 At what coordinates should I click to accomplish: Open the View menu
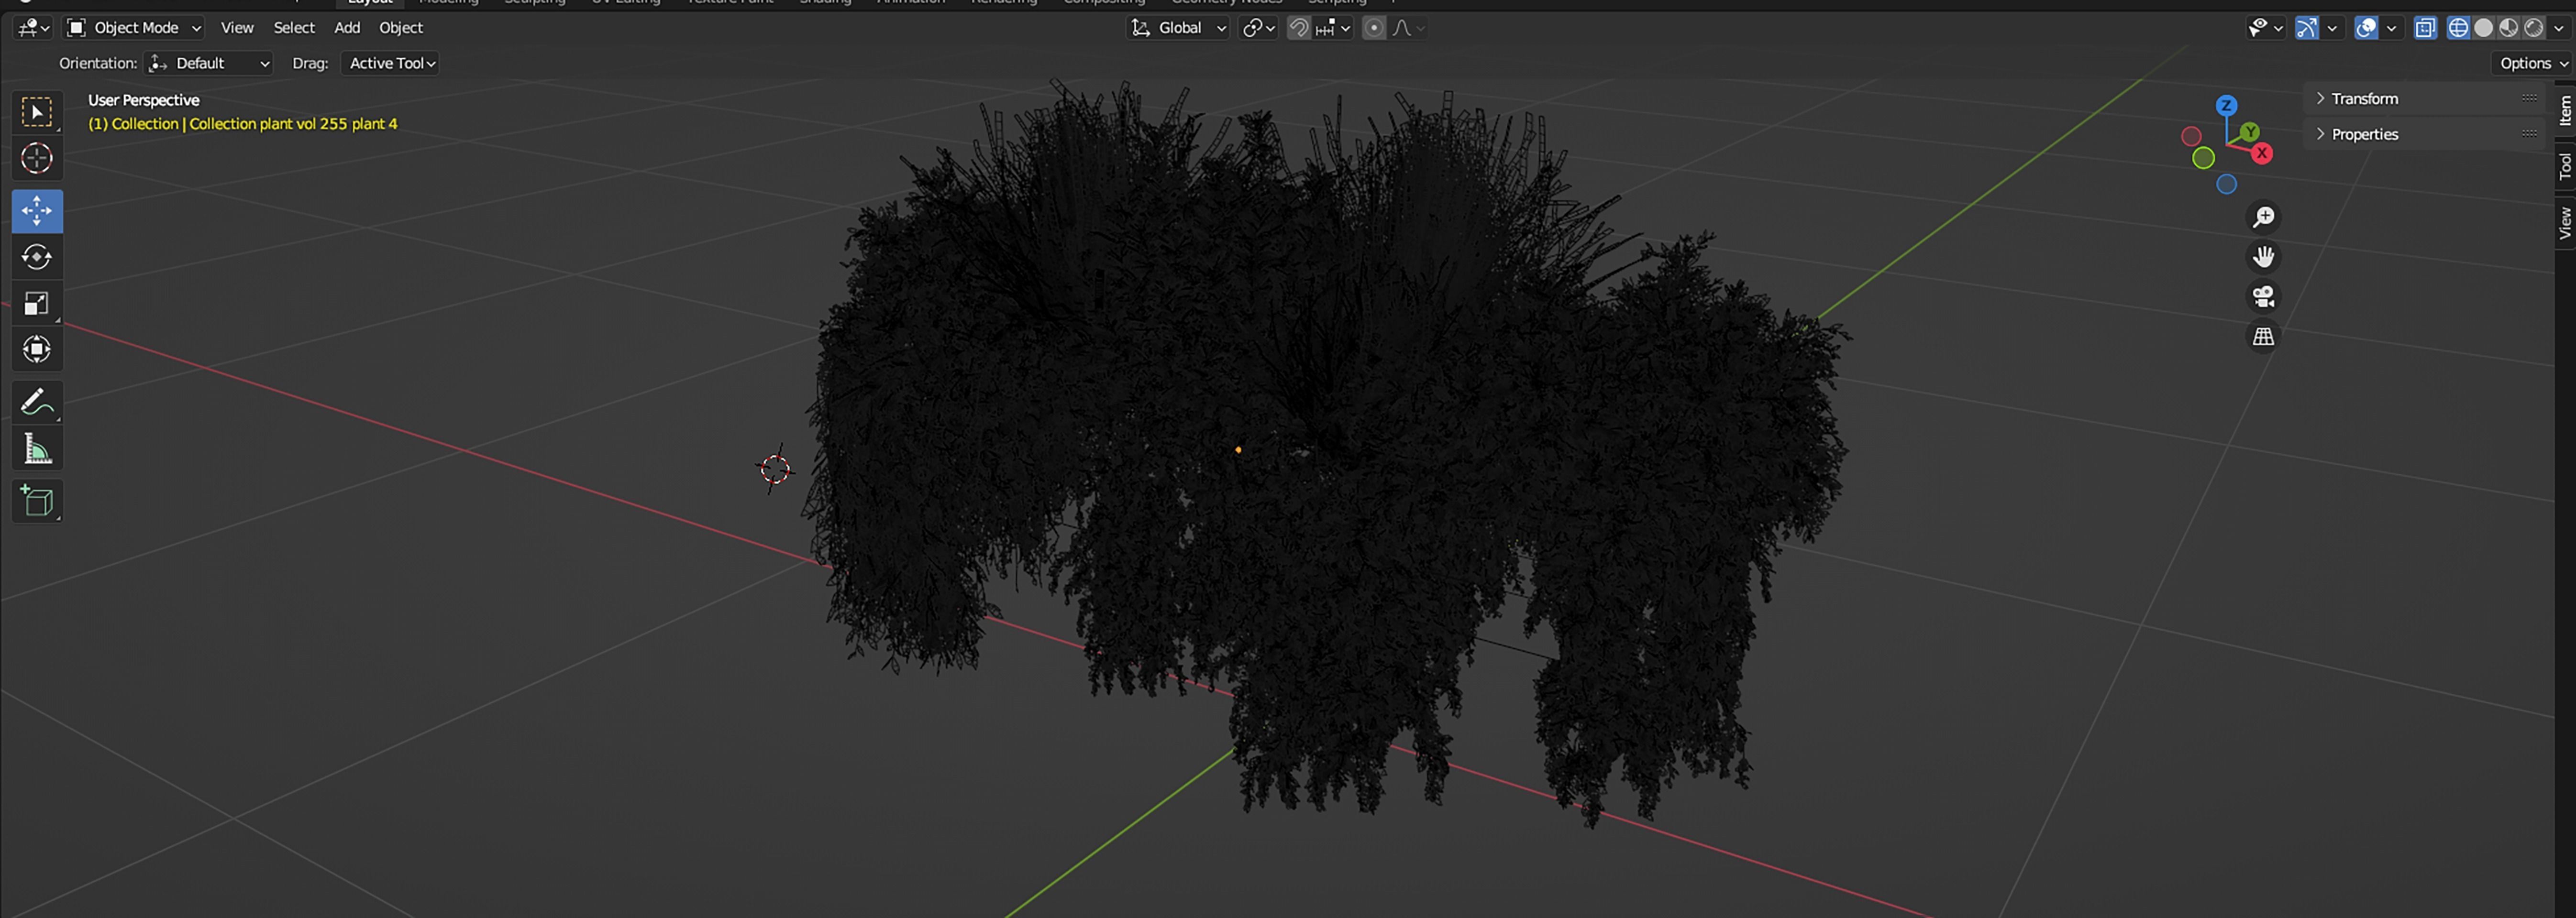coord(237,28)
